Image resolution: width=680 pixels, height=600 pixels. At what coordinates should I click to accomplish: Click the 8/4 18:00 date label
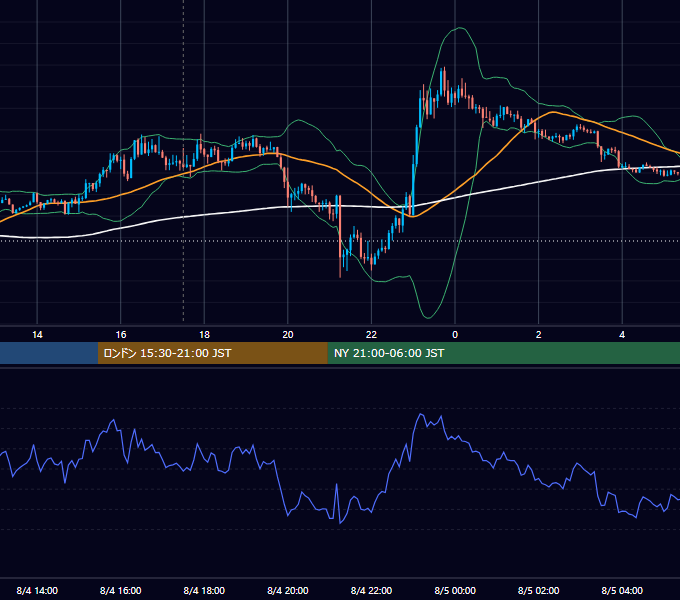click(204, 590)
